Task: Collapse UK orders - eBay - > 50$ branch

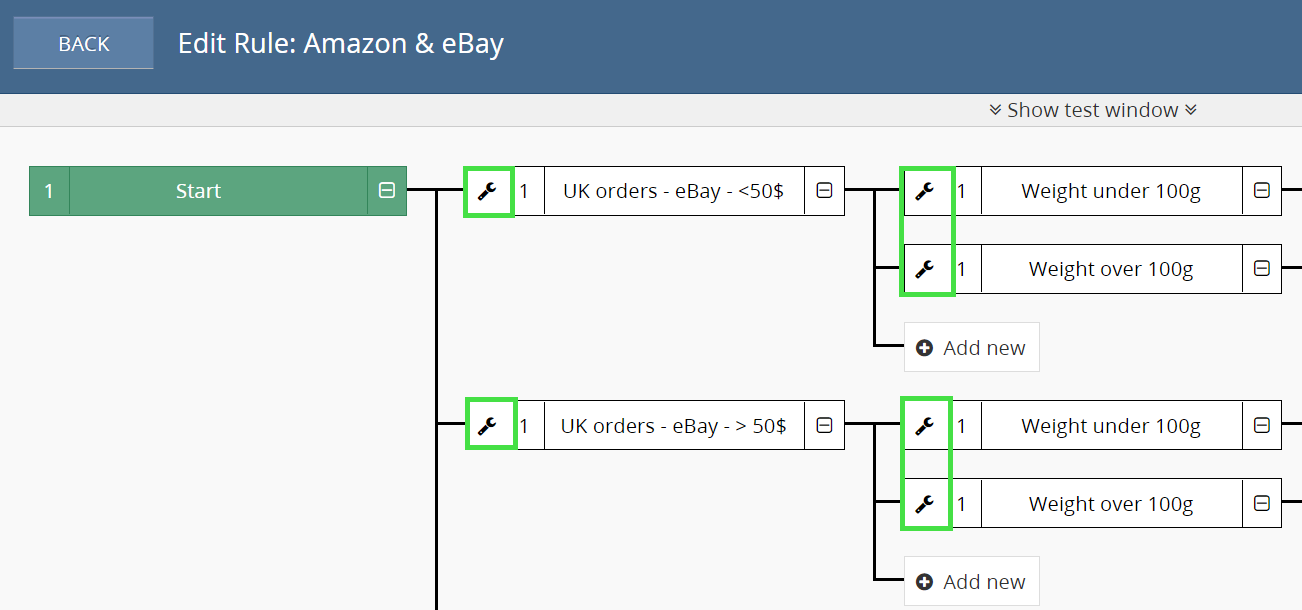Action: coord(824,426)
